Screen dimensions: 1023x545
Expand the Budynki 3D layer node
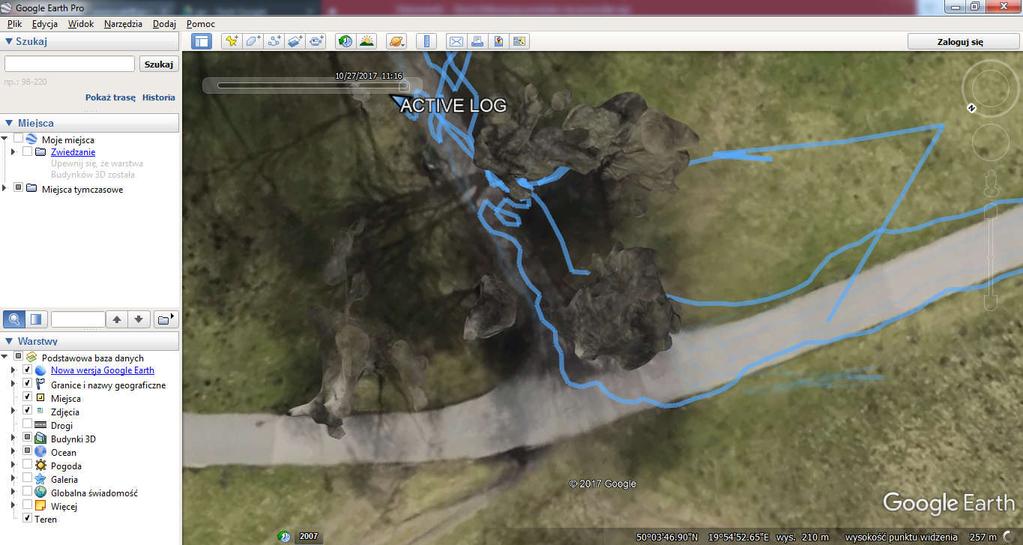click(13, 439)
